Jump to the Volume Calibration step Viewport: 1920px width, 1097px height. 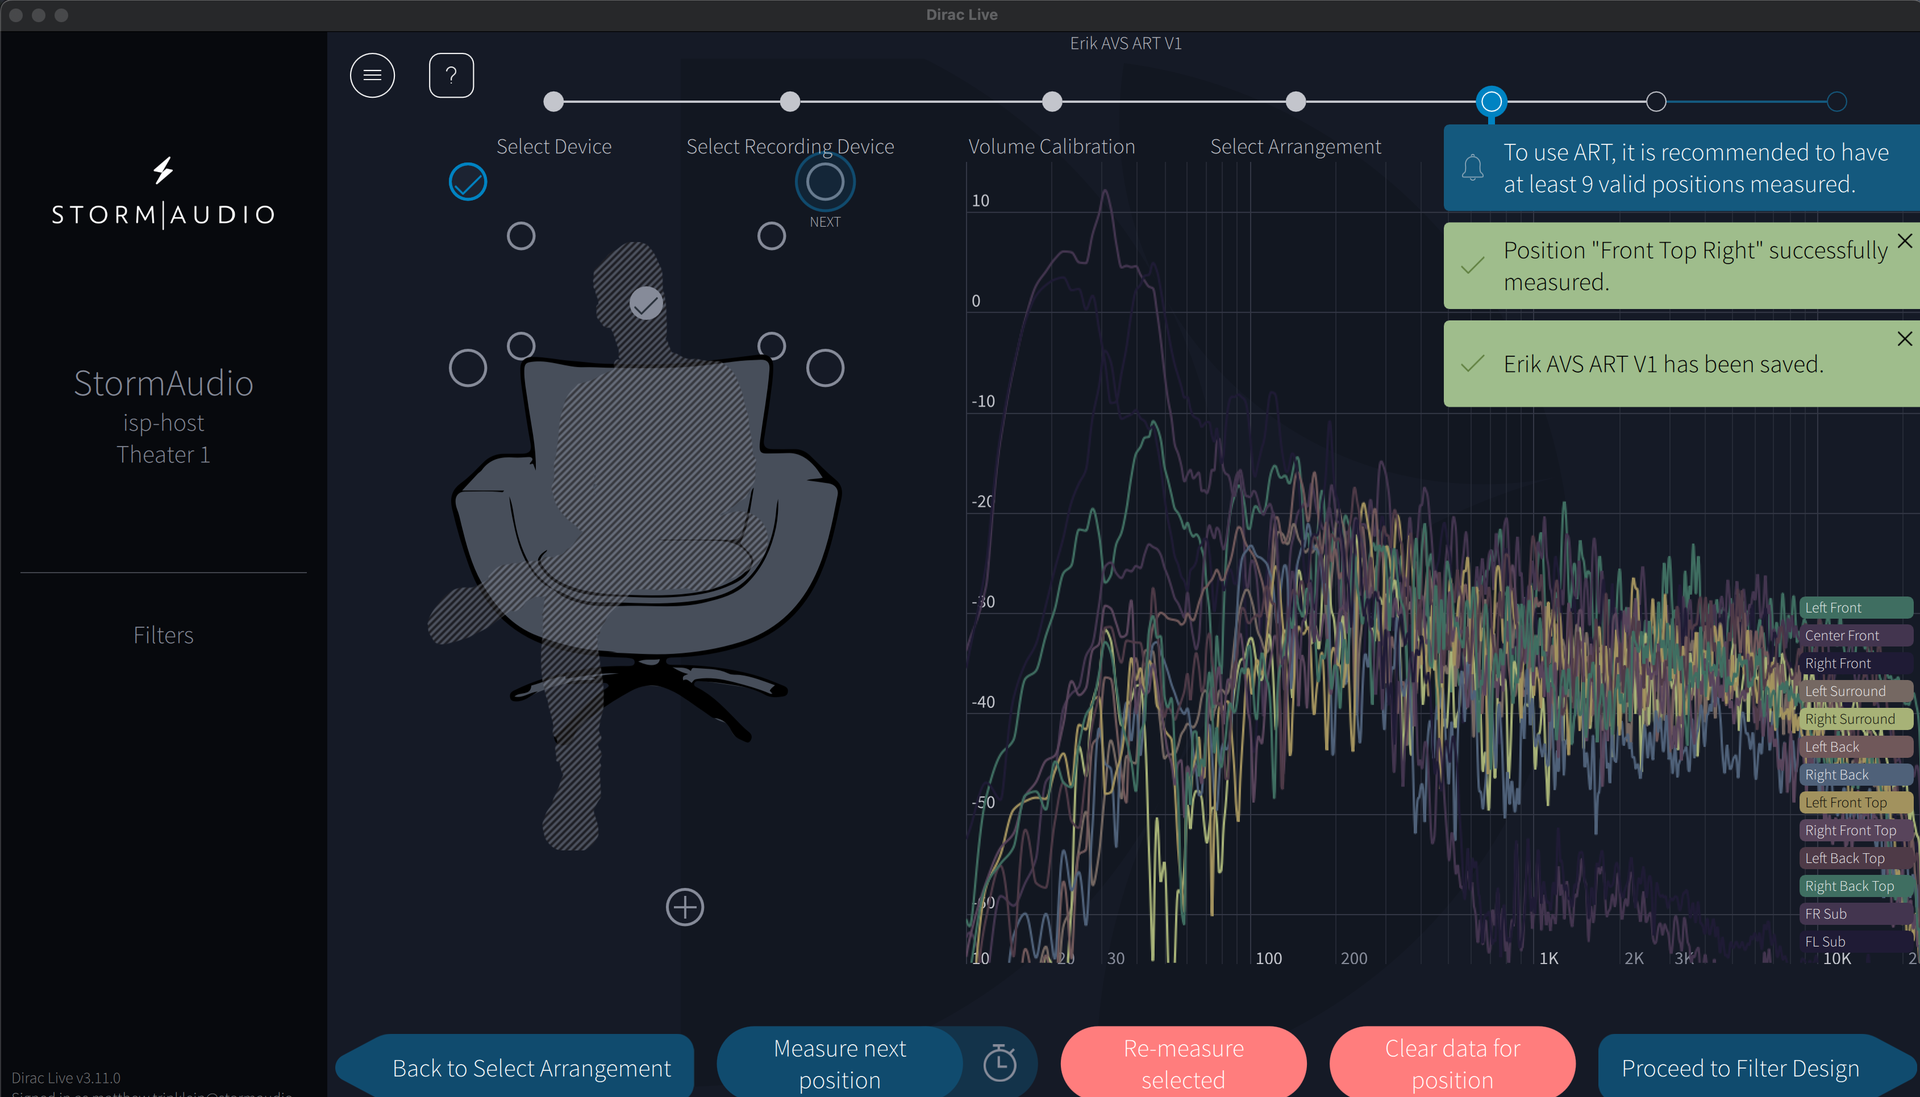click(x=1051, y=102)
